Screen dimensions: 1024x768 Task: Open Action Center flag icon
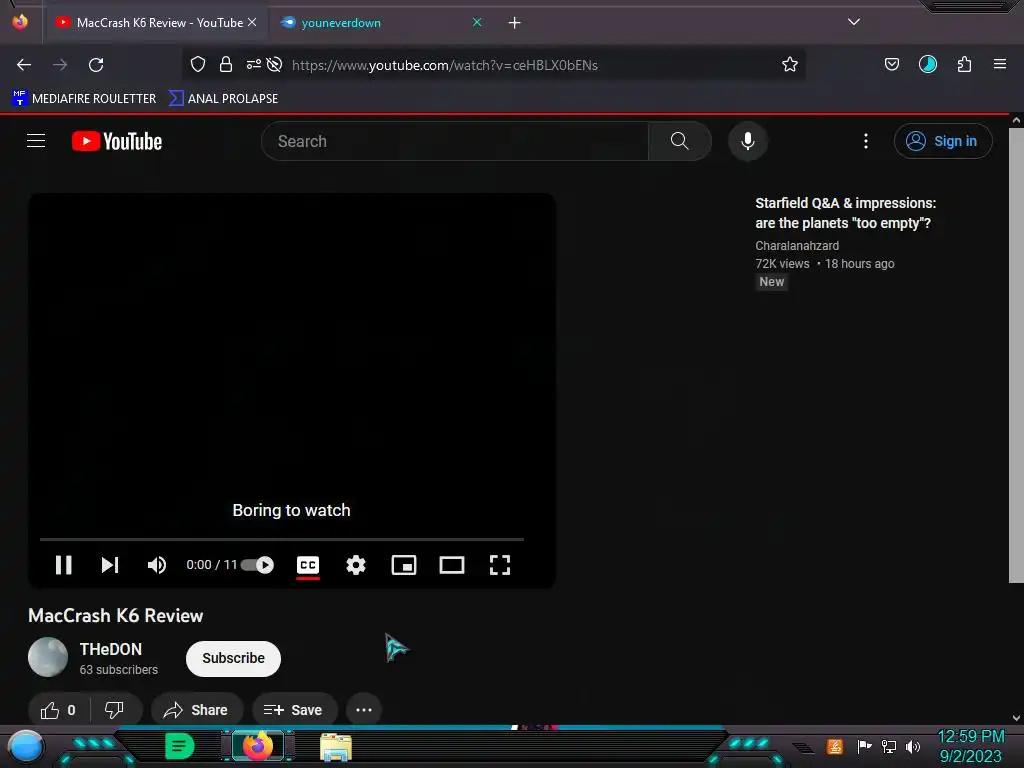tap(864, 746)
